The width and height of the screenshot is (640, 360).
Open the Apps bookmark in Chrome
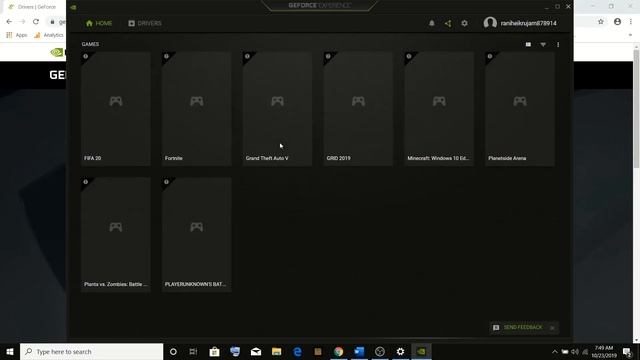coord(17,35)
